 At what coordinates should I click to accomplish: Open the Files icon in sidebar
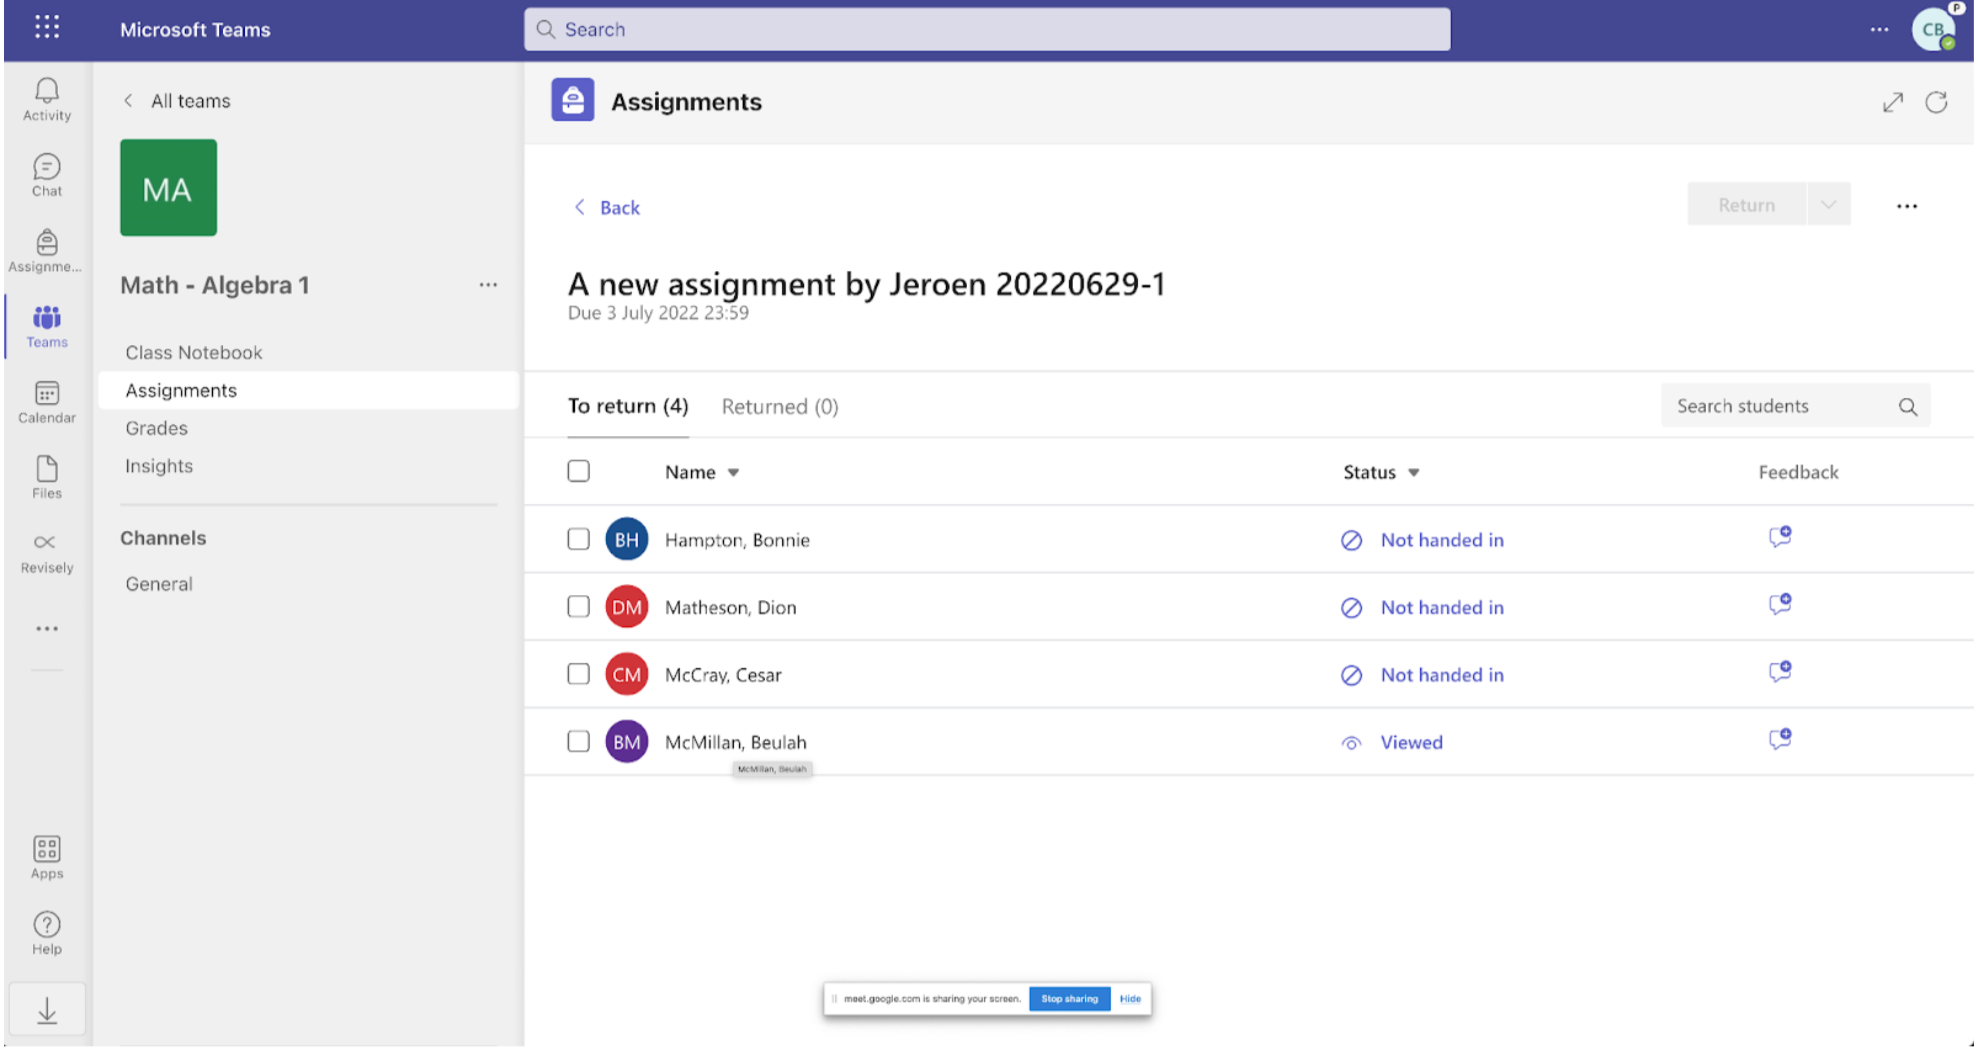point(46,477)
